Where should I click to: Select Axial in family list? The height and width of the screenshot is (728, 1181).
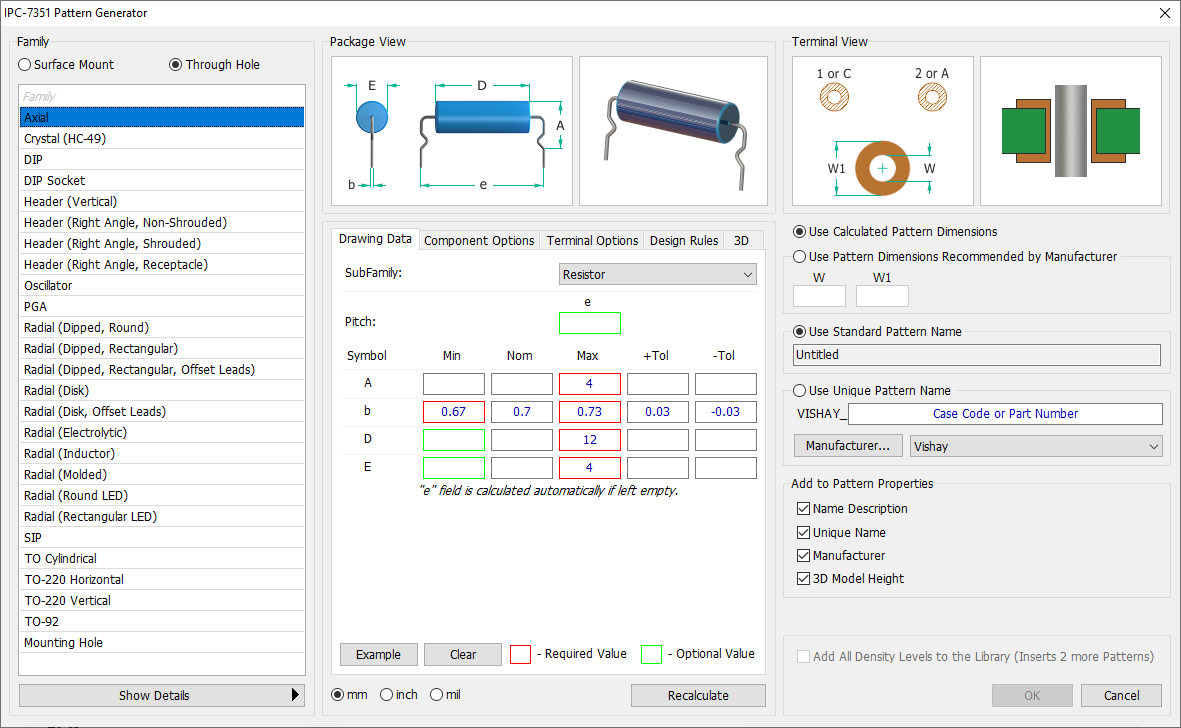(x=162, y=117)
